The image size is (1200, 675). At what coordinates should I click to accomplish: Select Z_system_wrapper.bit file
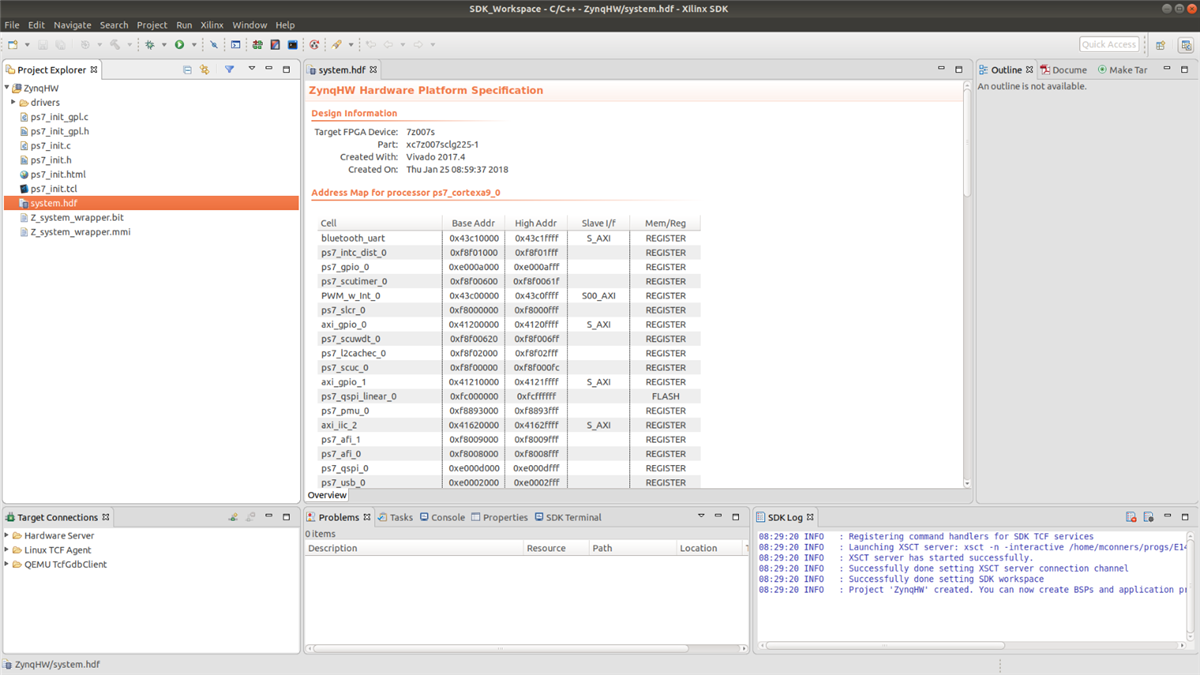(x=76, y=217)
